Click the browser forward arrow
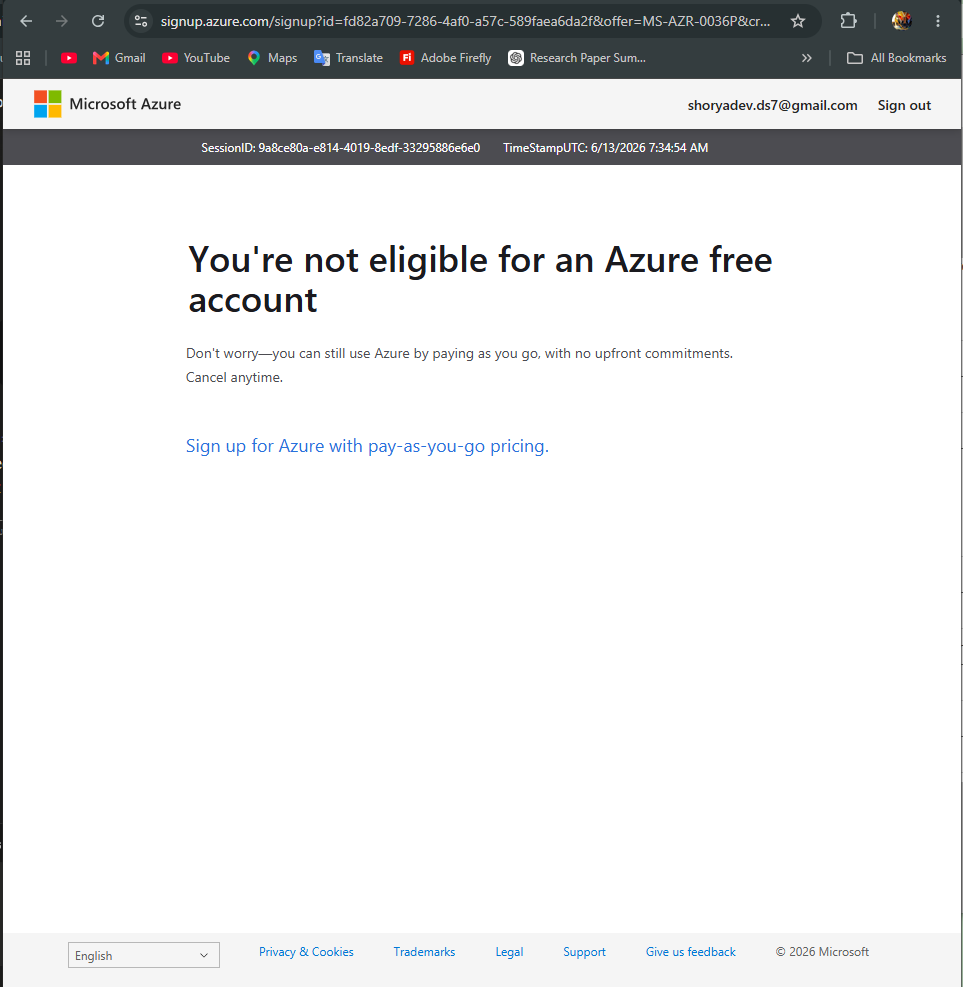The image size is (963, 987). [x=62, y=21]
